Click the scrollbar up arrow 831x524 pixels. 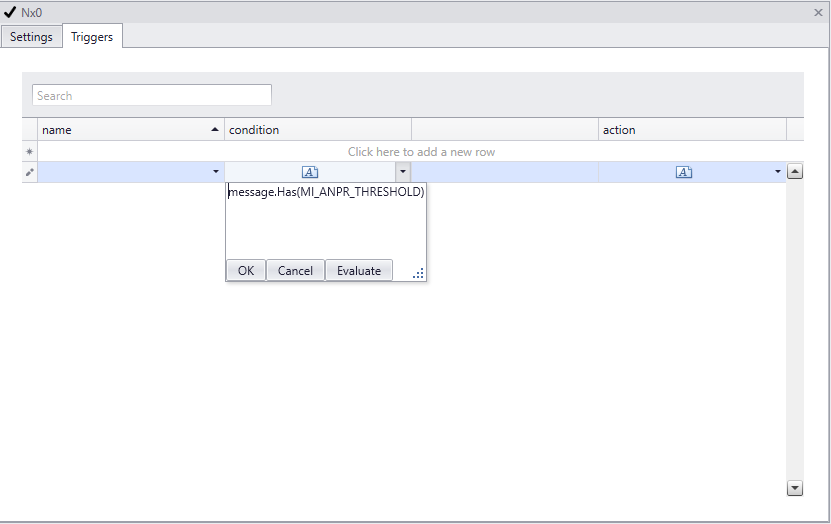794,171
